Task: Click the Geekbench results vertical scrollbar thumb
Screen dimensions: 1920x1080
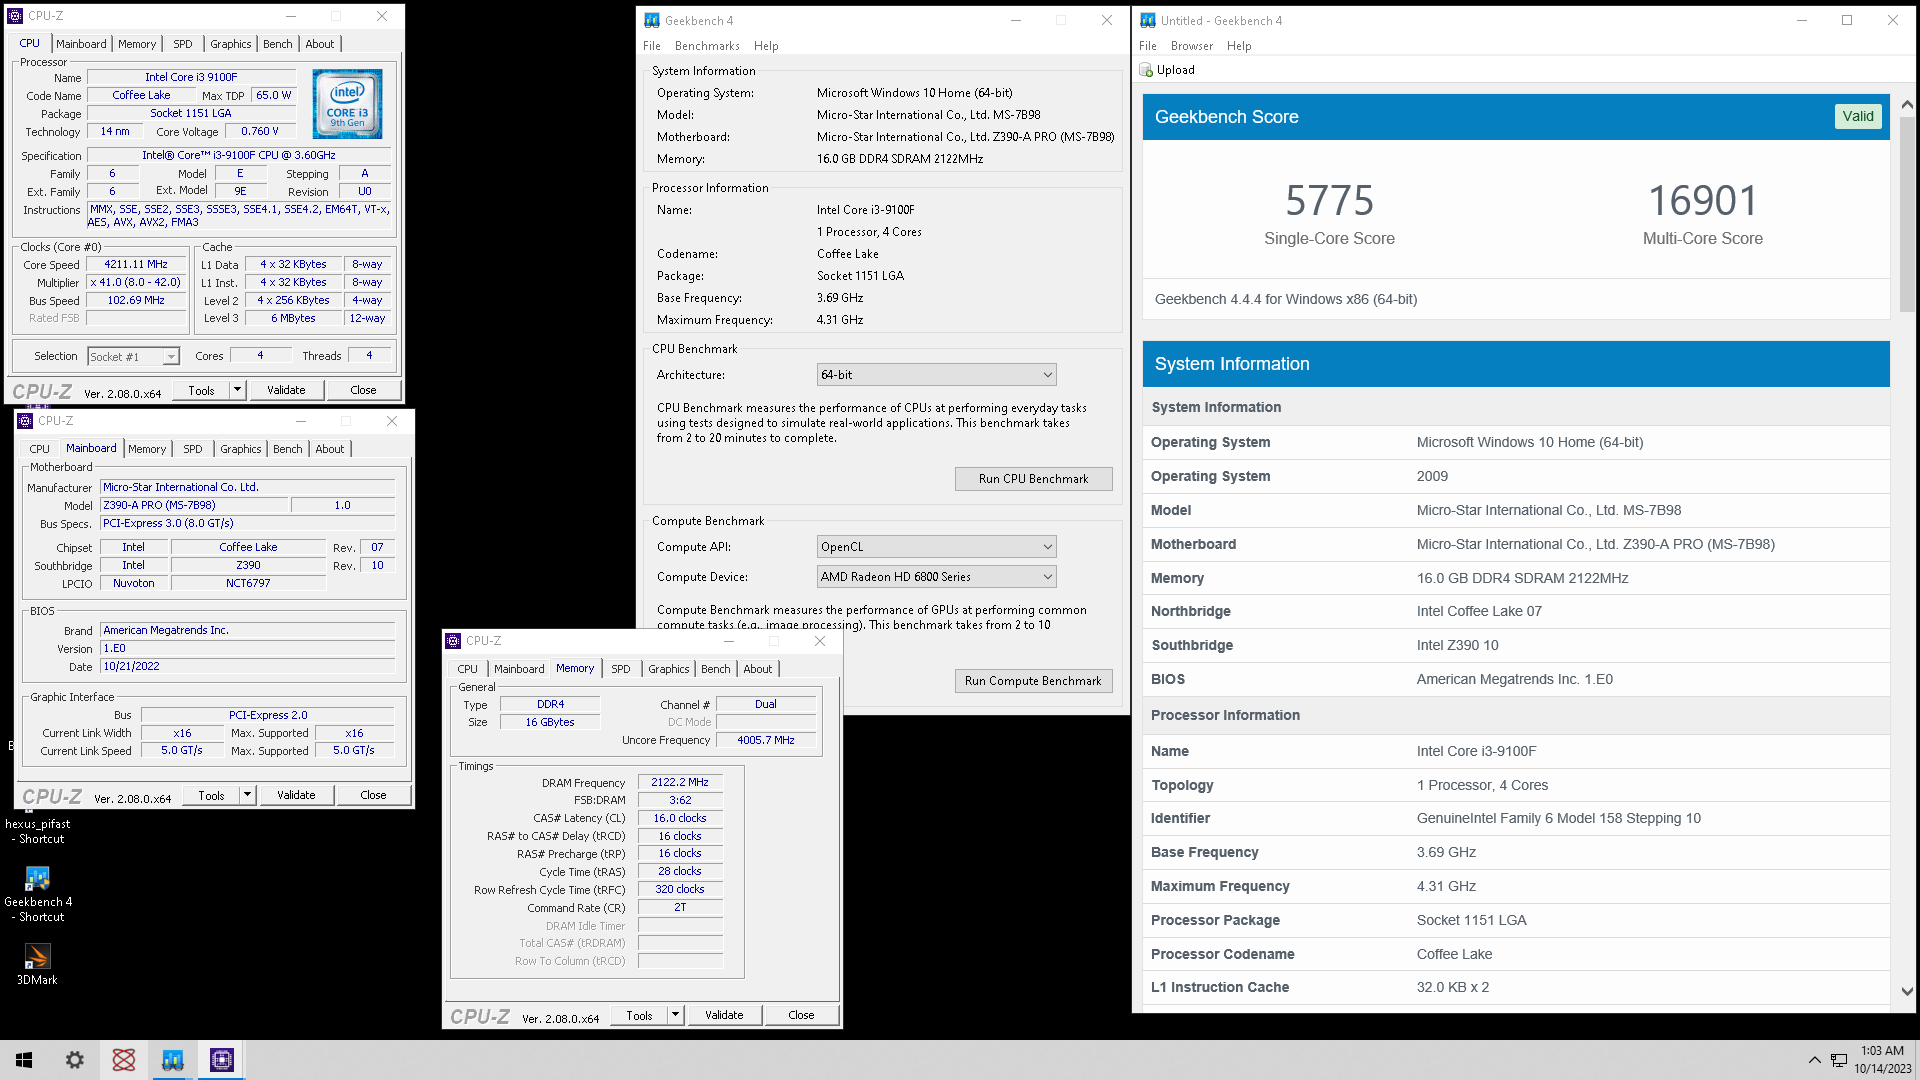Action: pyautogui.click(x=1906, y=215)
